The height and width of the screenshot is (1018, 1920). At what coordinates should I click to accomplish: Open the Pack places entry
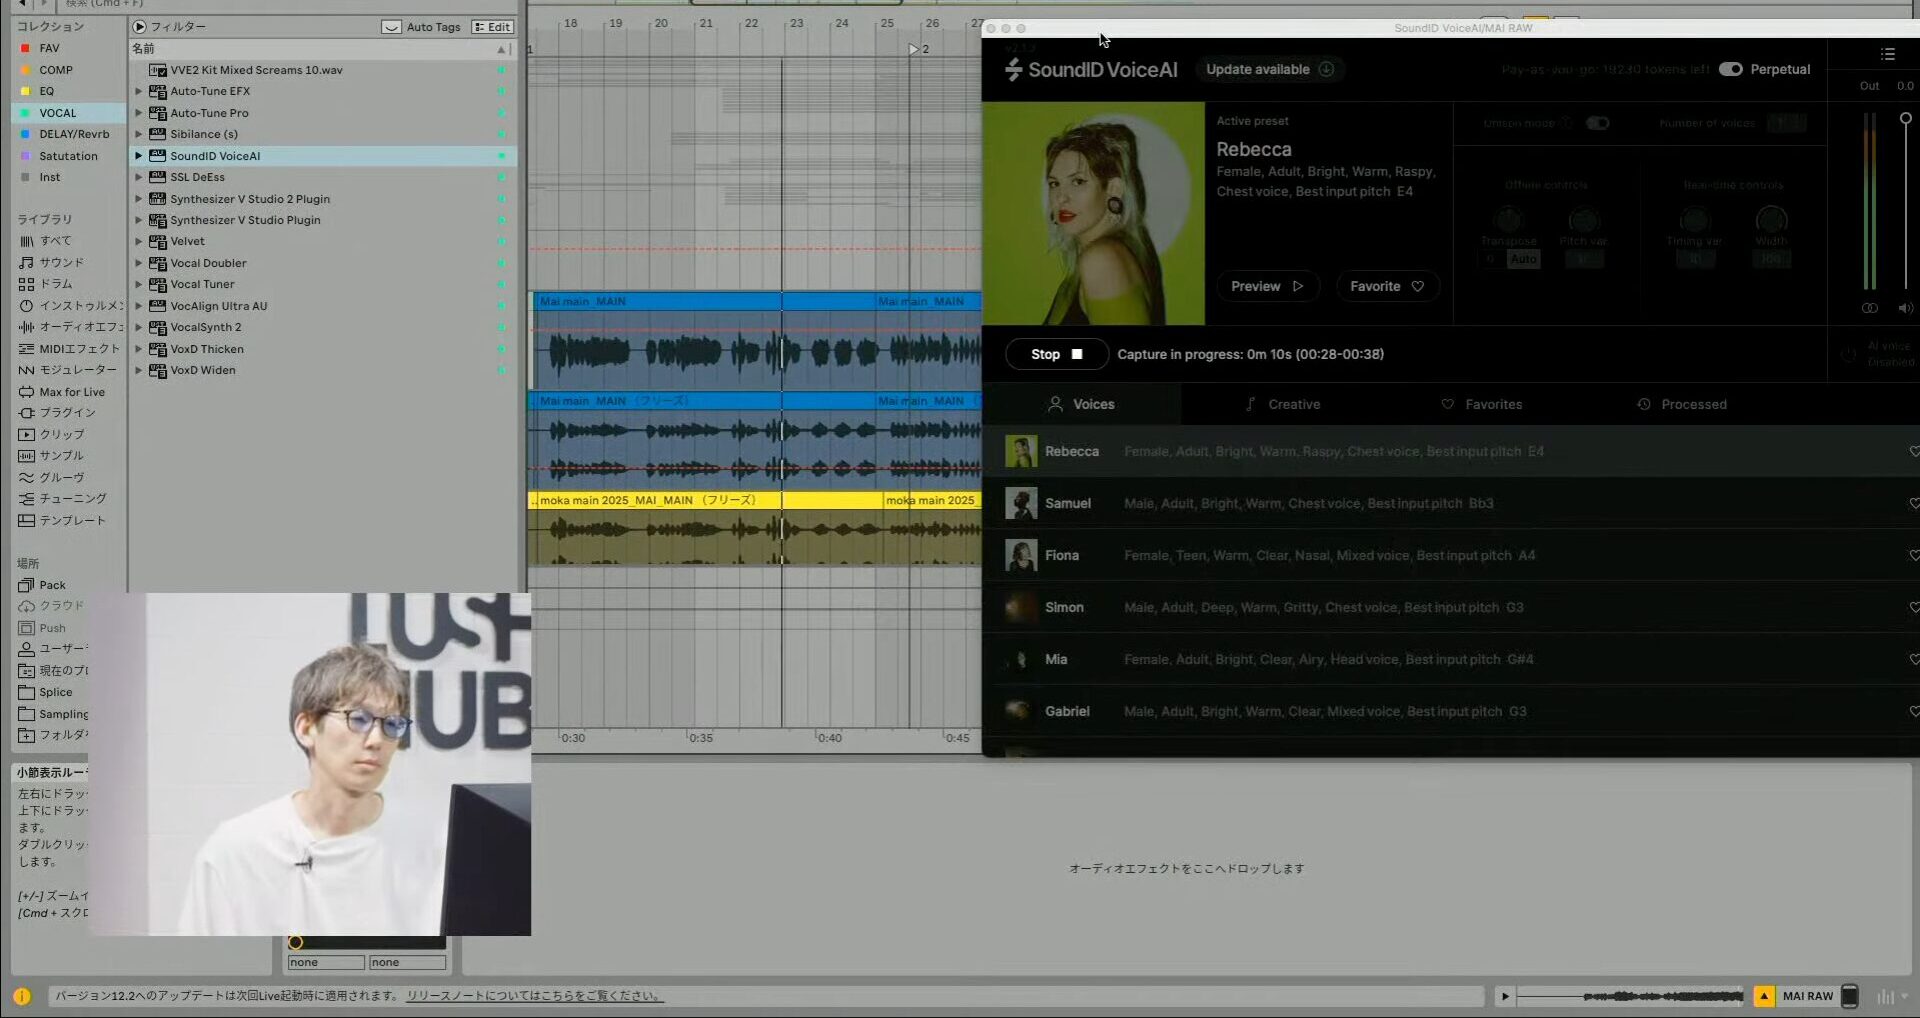coord(42,585)
